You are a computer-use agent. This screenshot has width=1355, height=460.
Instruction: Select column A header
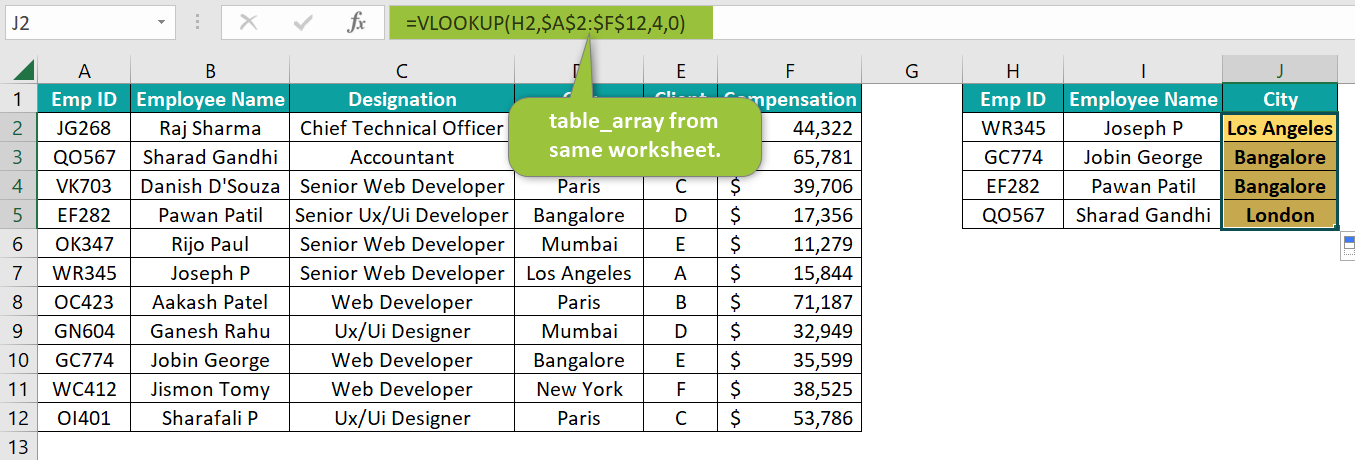(x=84, y=70)
